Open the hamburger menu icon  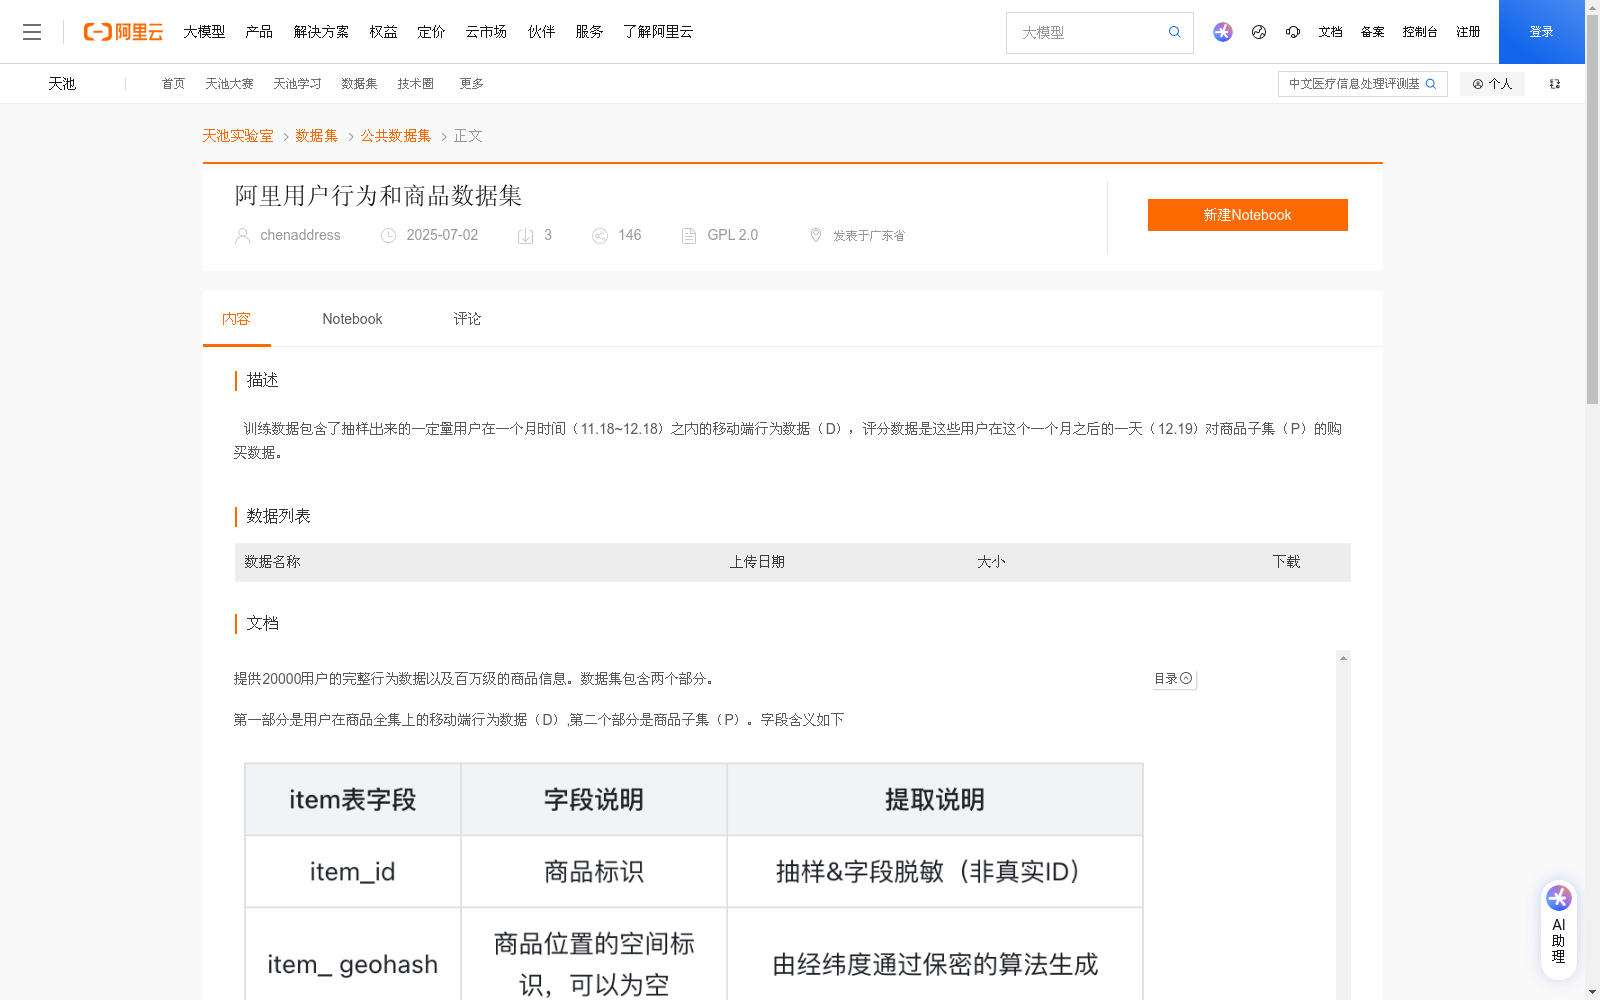pyautogui.click(x=32, y=32)
